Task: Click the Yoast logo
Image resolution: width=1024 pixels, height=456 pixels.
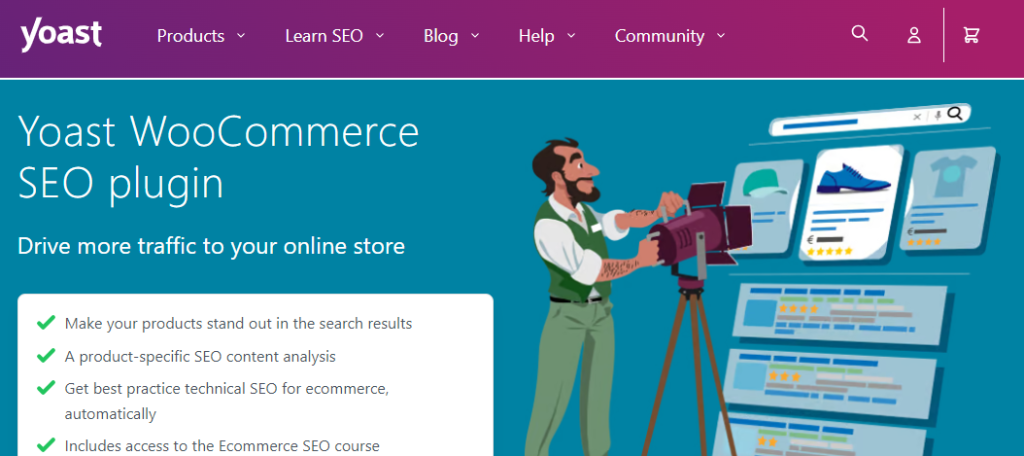Action: tap(61, 36)
